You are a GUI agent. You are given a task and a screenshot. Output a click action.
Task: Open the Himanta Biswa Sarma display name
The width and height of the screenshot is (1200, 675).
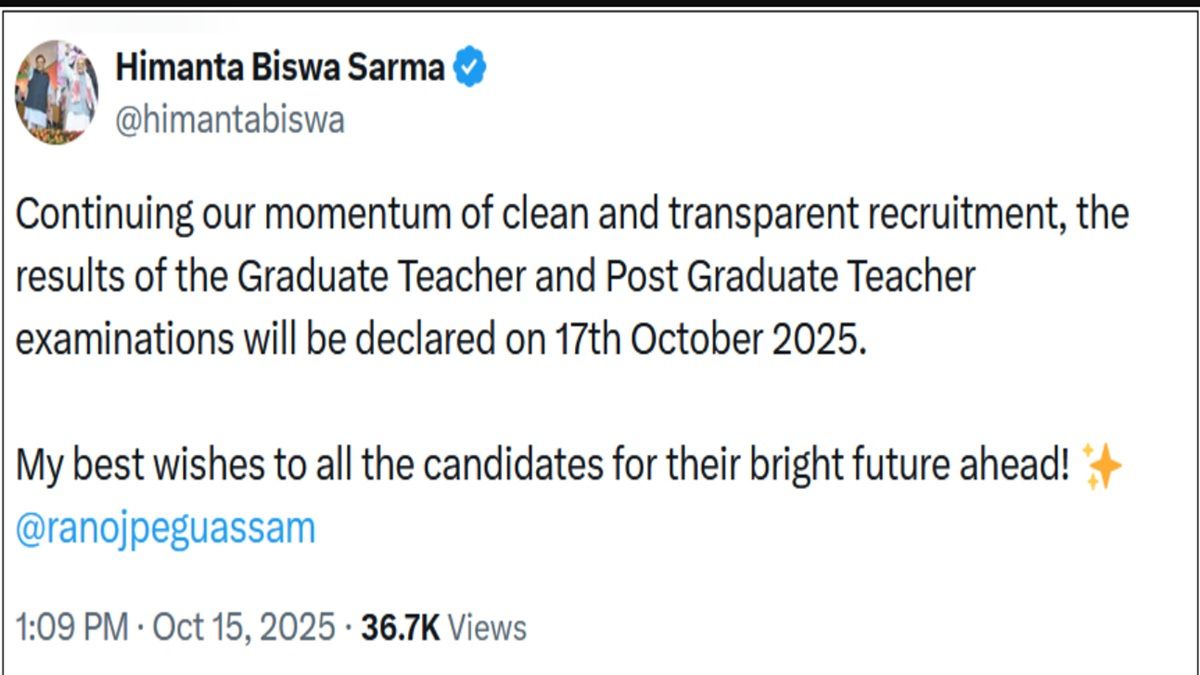(x=281, y=69)
